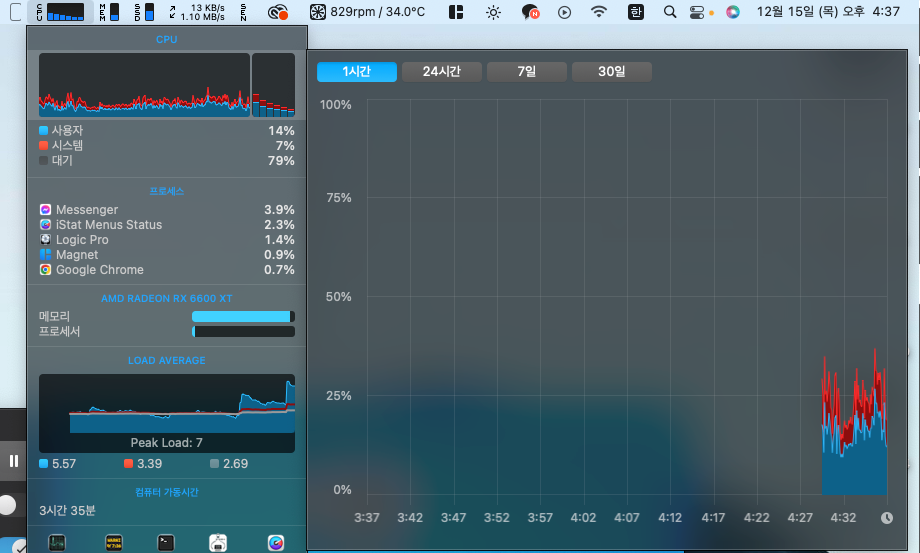
Task: Click the CPU usage history graph
Action: [x=144, y=85]
